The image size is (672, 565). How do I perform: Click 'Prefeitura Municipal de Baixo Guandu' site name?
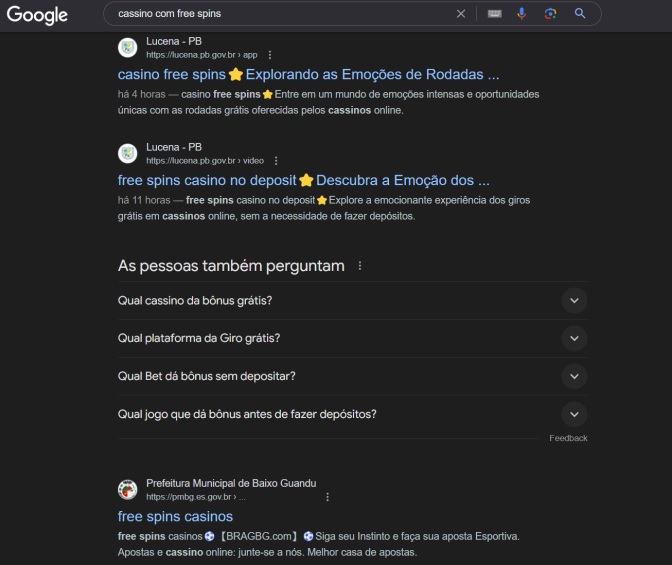tap(231, 484)
